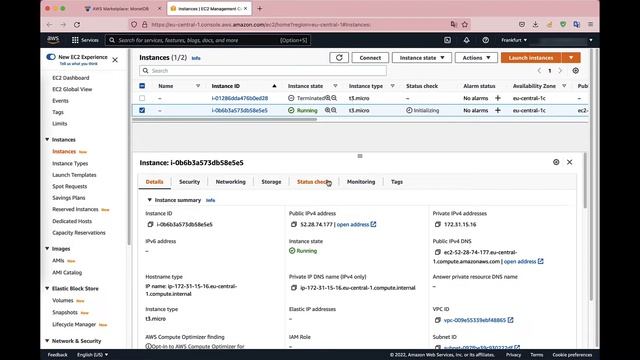The width and height of the screenshot is (640, 360).
Task: Collapse the Instance summary section
Action: (149, 200)
